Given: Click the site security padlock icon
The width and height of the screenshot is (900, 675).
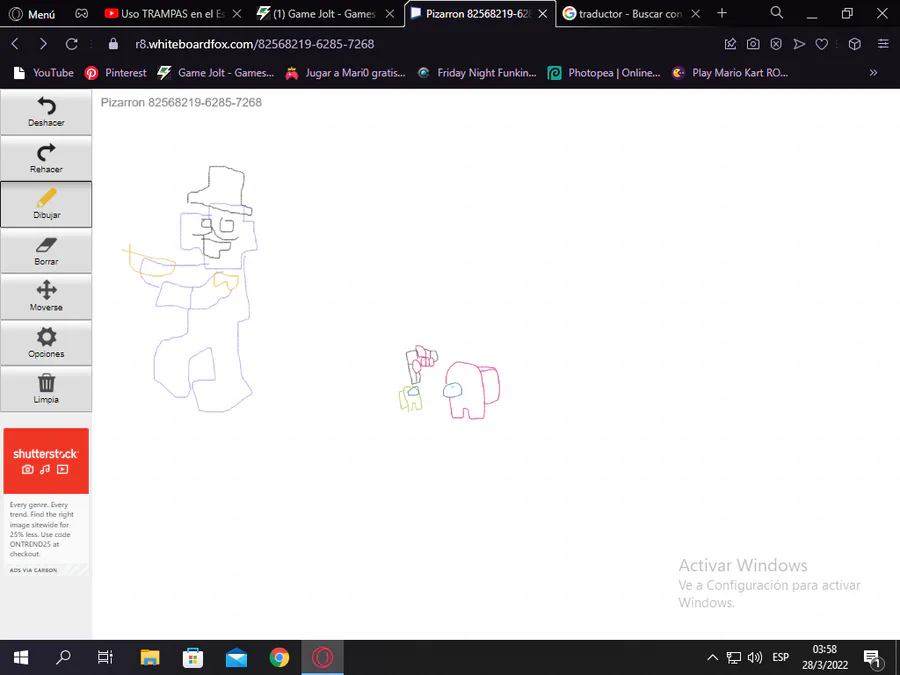Looking at the screenshot, I should pyautogui.click(x=113, y=44).
